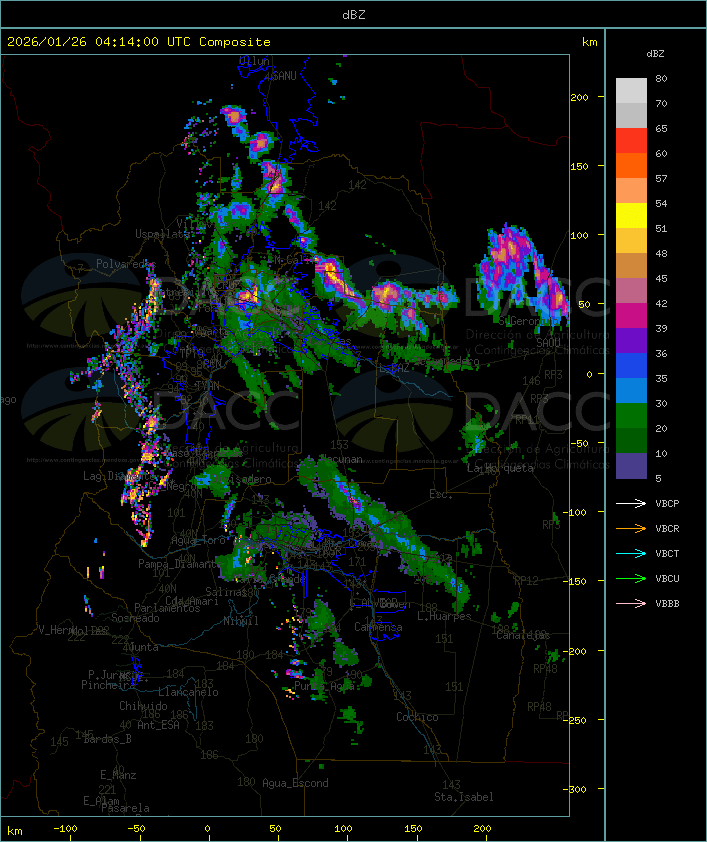Click the cyan VBCT arrow icon
The height and width of the screenshot is (842, 707).
(632, 553)
